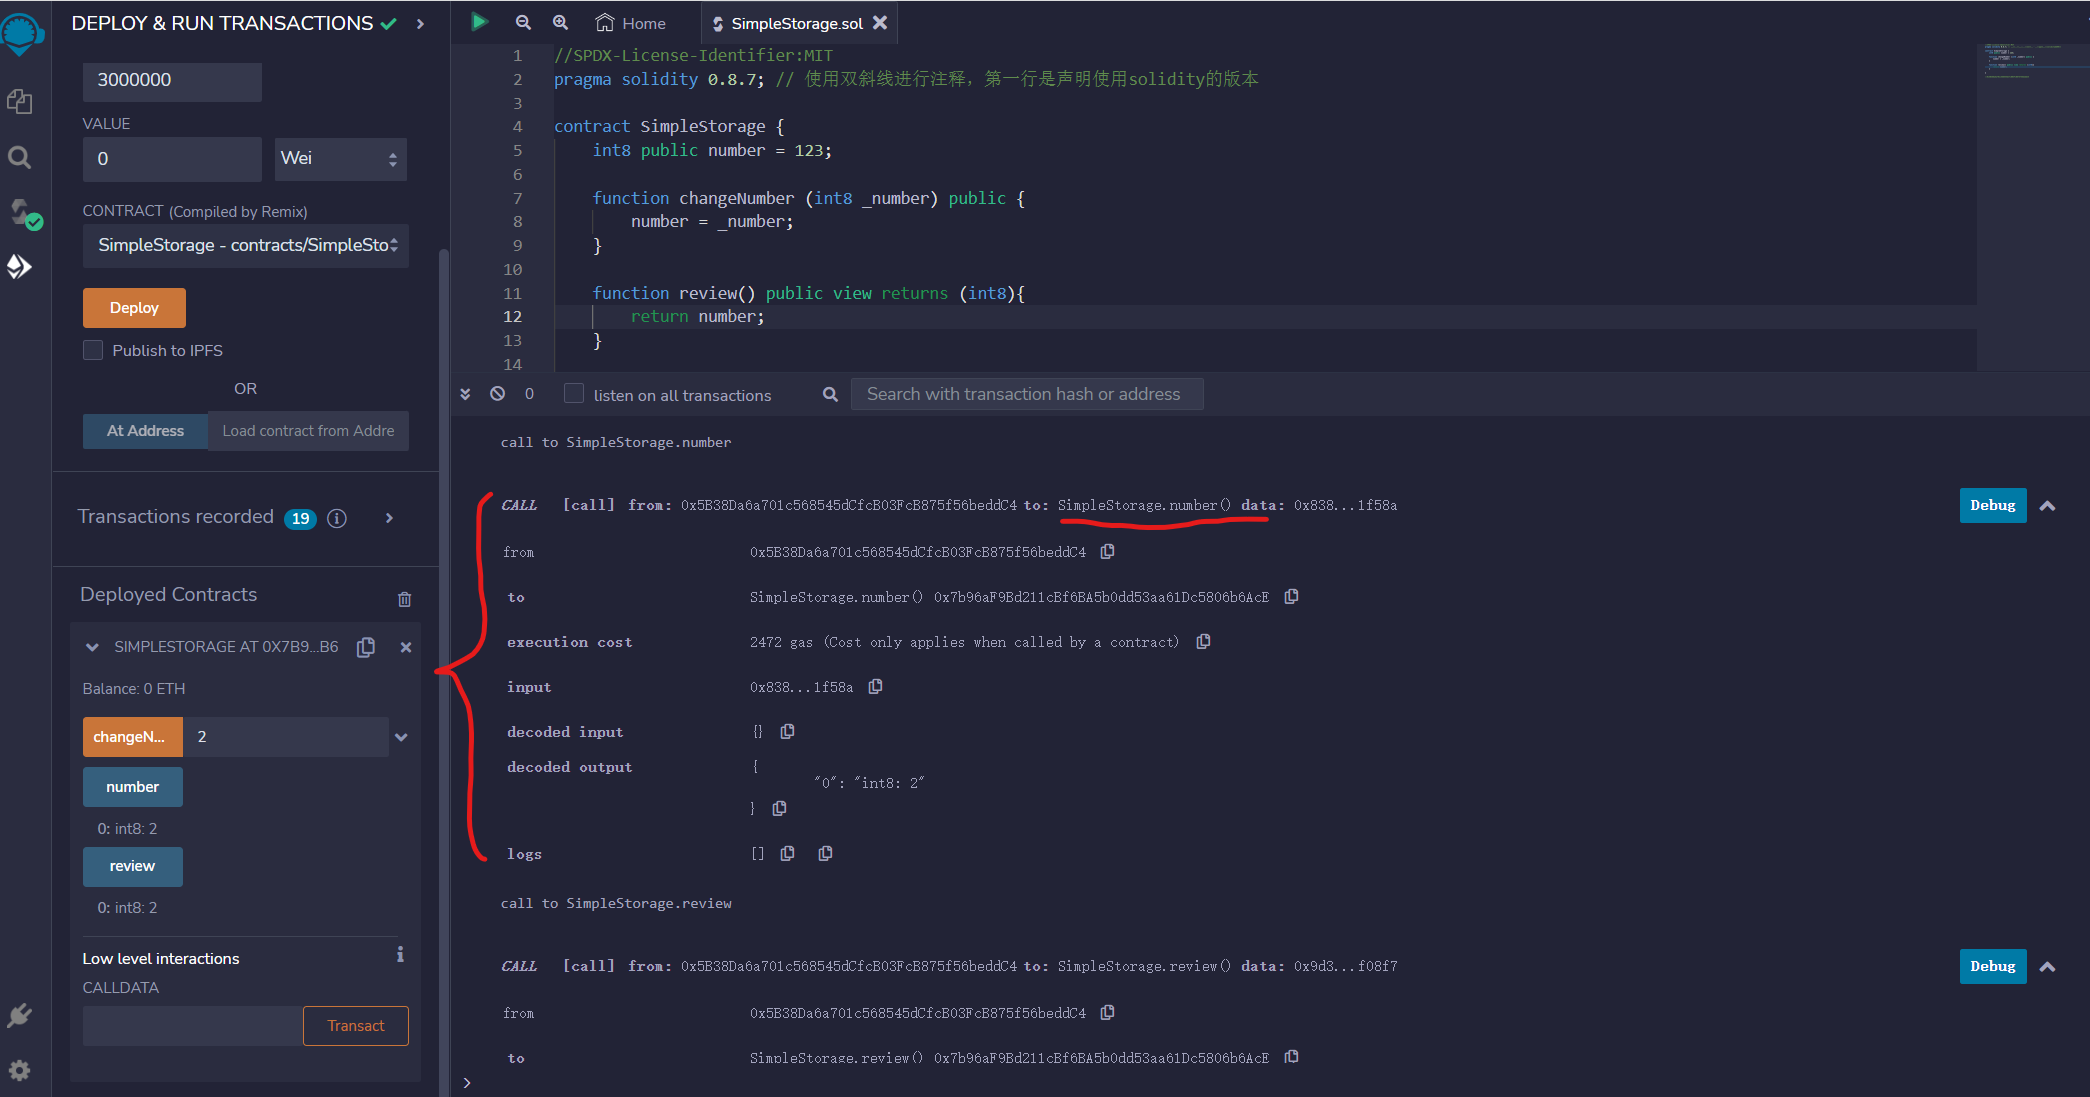Click the transaction hash search field
Image resolution: width=2090 pixels, height=1097 pixels.
1026,394
